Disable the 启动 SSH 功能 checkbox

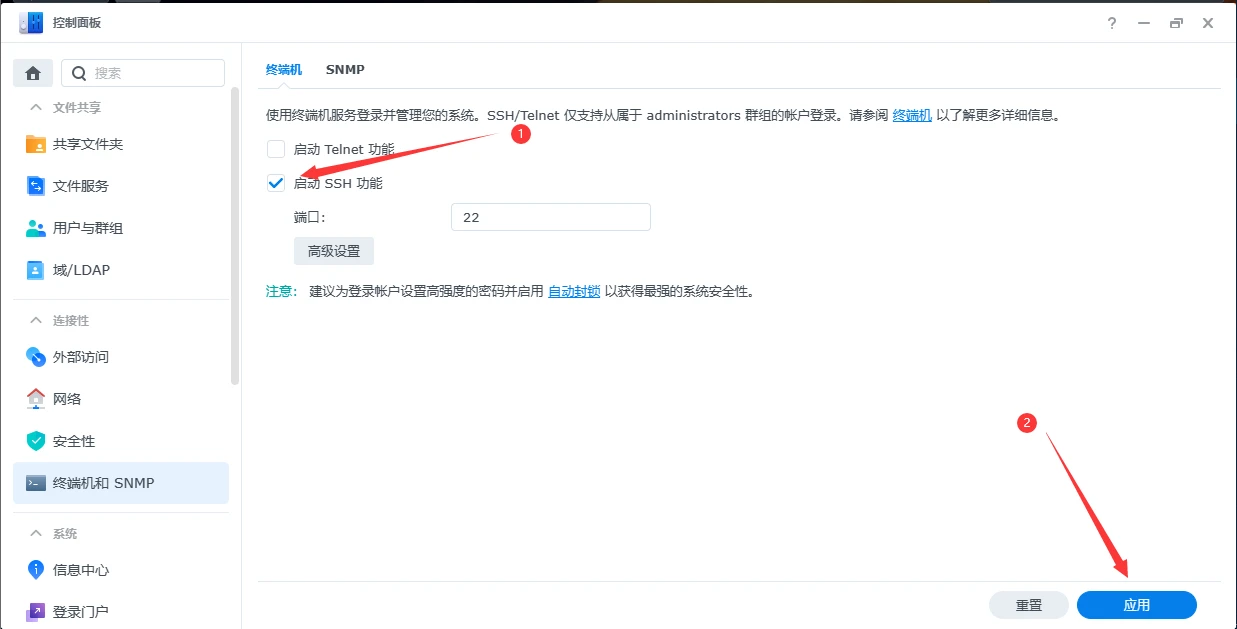[x=275, y=183]
